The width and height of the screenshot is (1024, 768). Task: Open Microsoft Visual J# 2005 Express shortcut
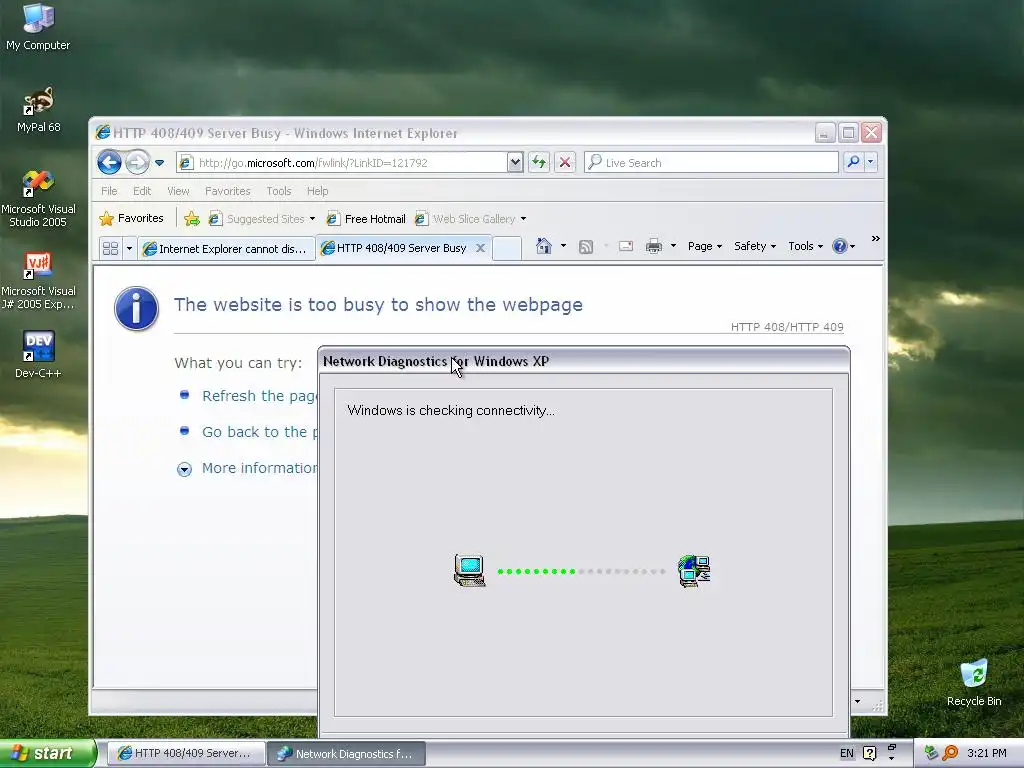(38, 281)
